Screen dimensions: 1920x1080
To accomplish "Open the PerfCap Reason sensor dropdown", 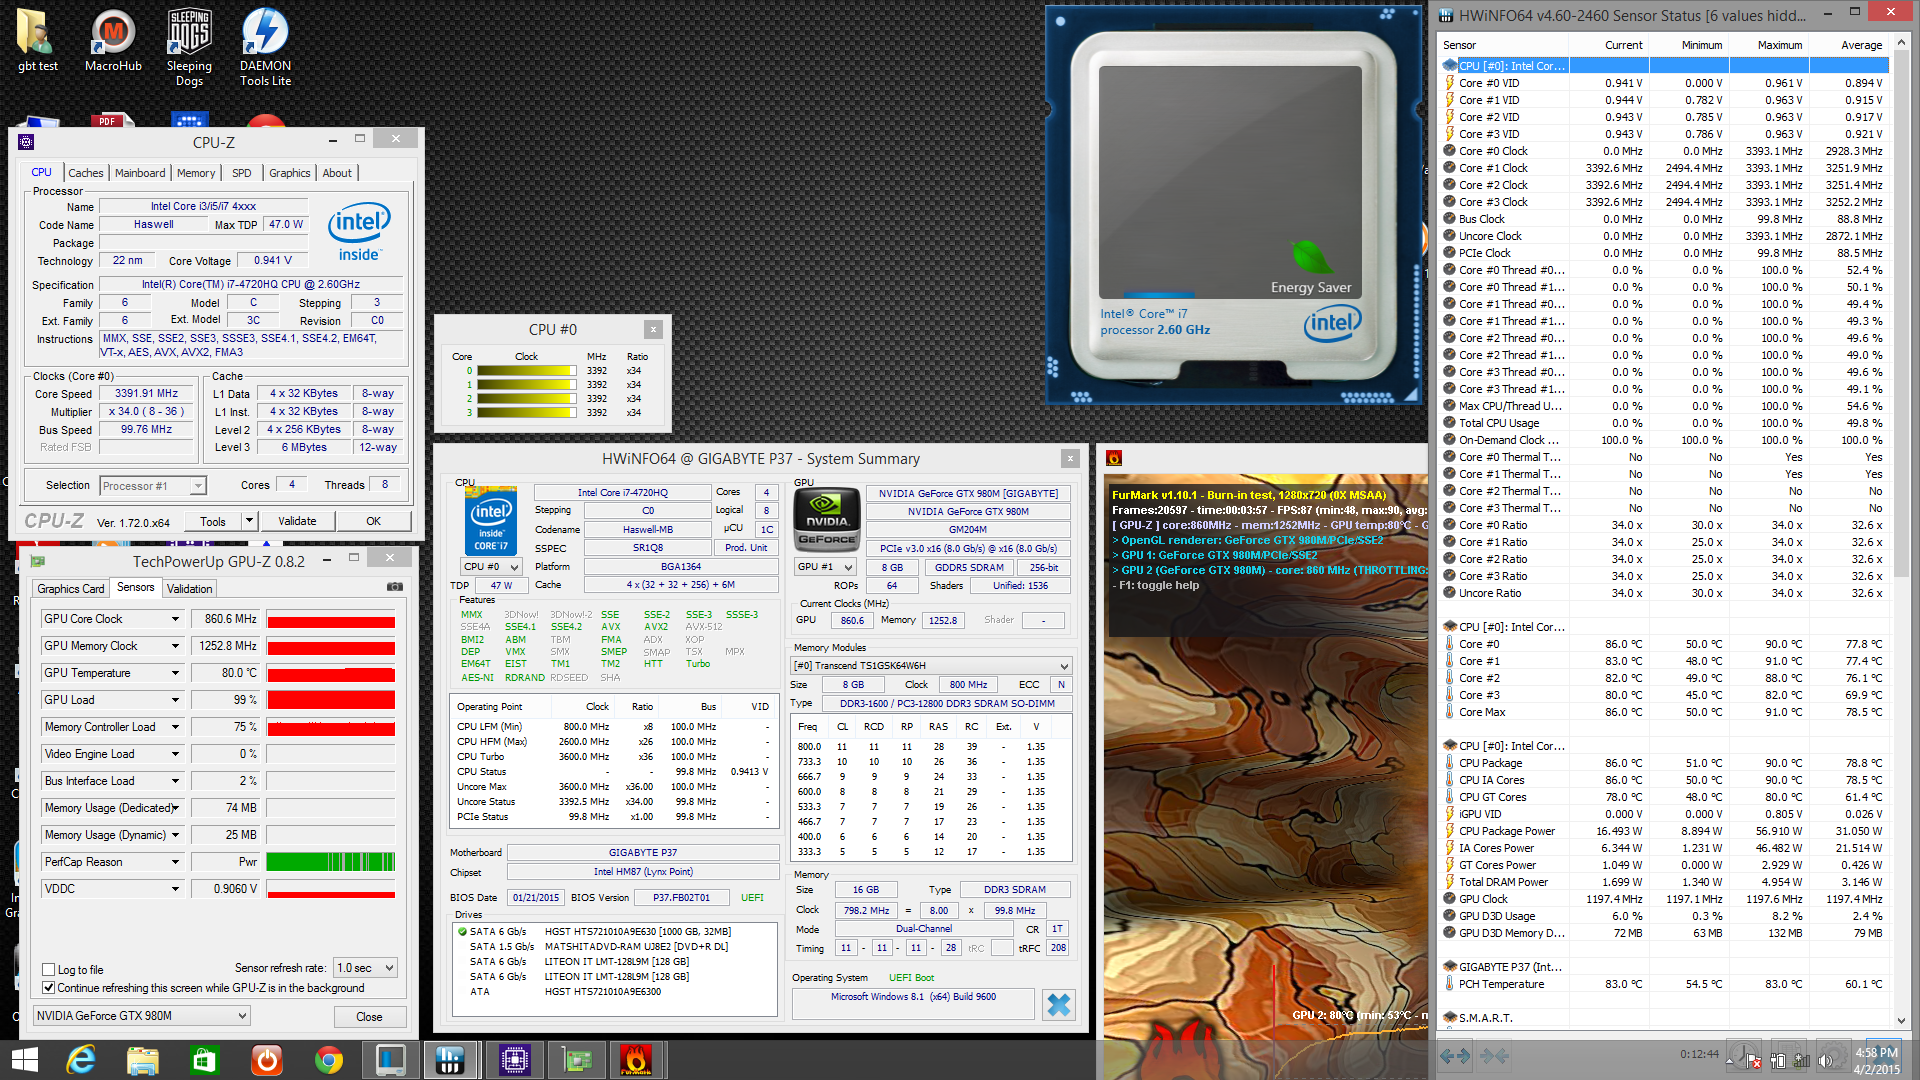I will pos(175,862).
